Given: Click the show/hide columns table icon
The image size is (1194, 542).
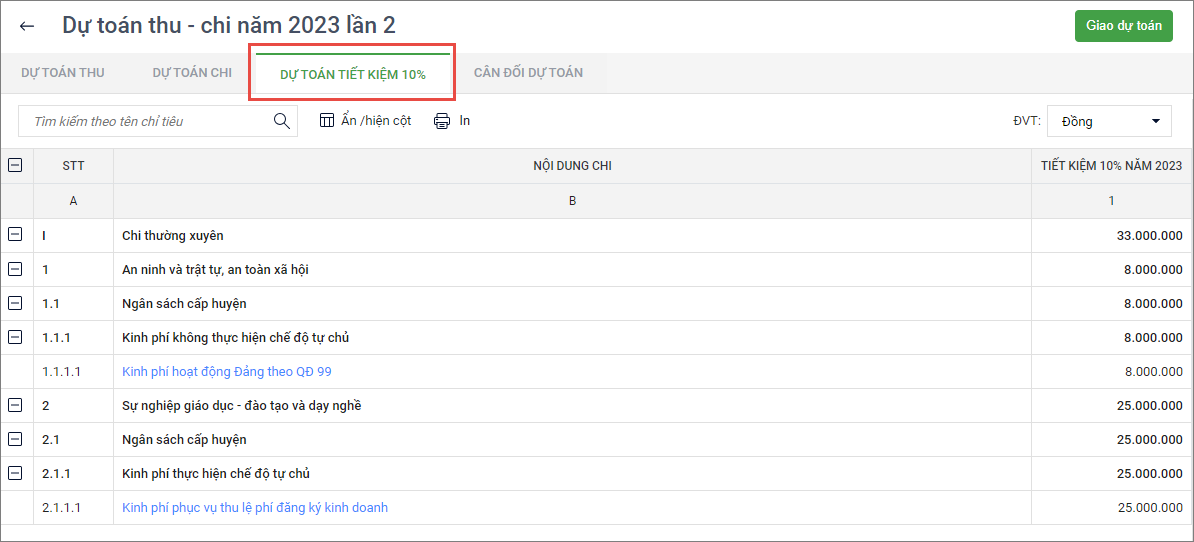Looking at the screenshot, I should tap(327, 121).
